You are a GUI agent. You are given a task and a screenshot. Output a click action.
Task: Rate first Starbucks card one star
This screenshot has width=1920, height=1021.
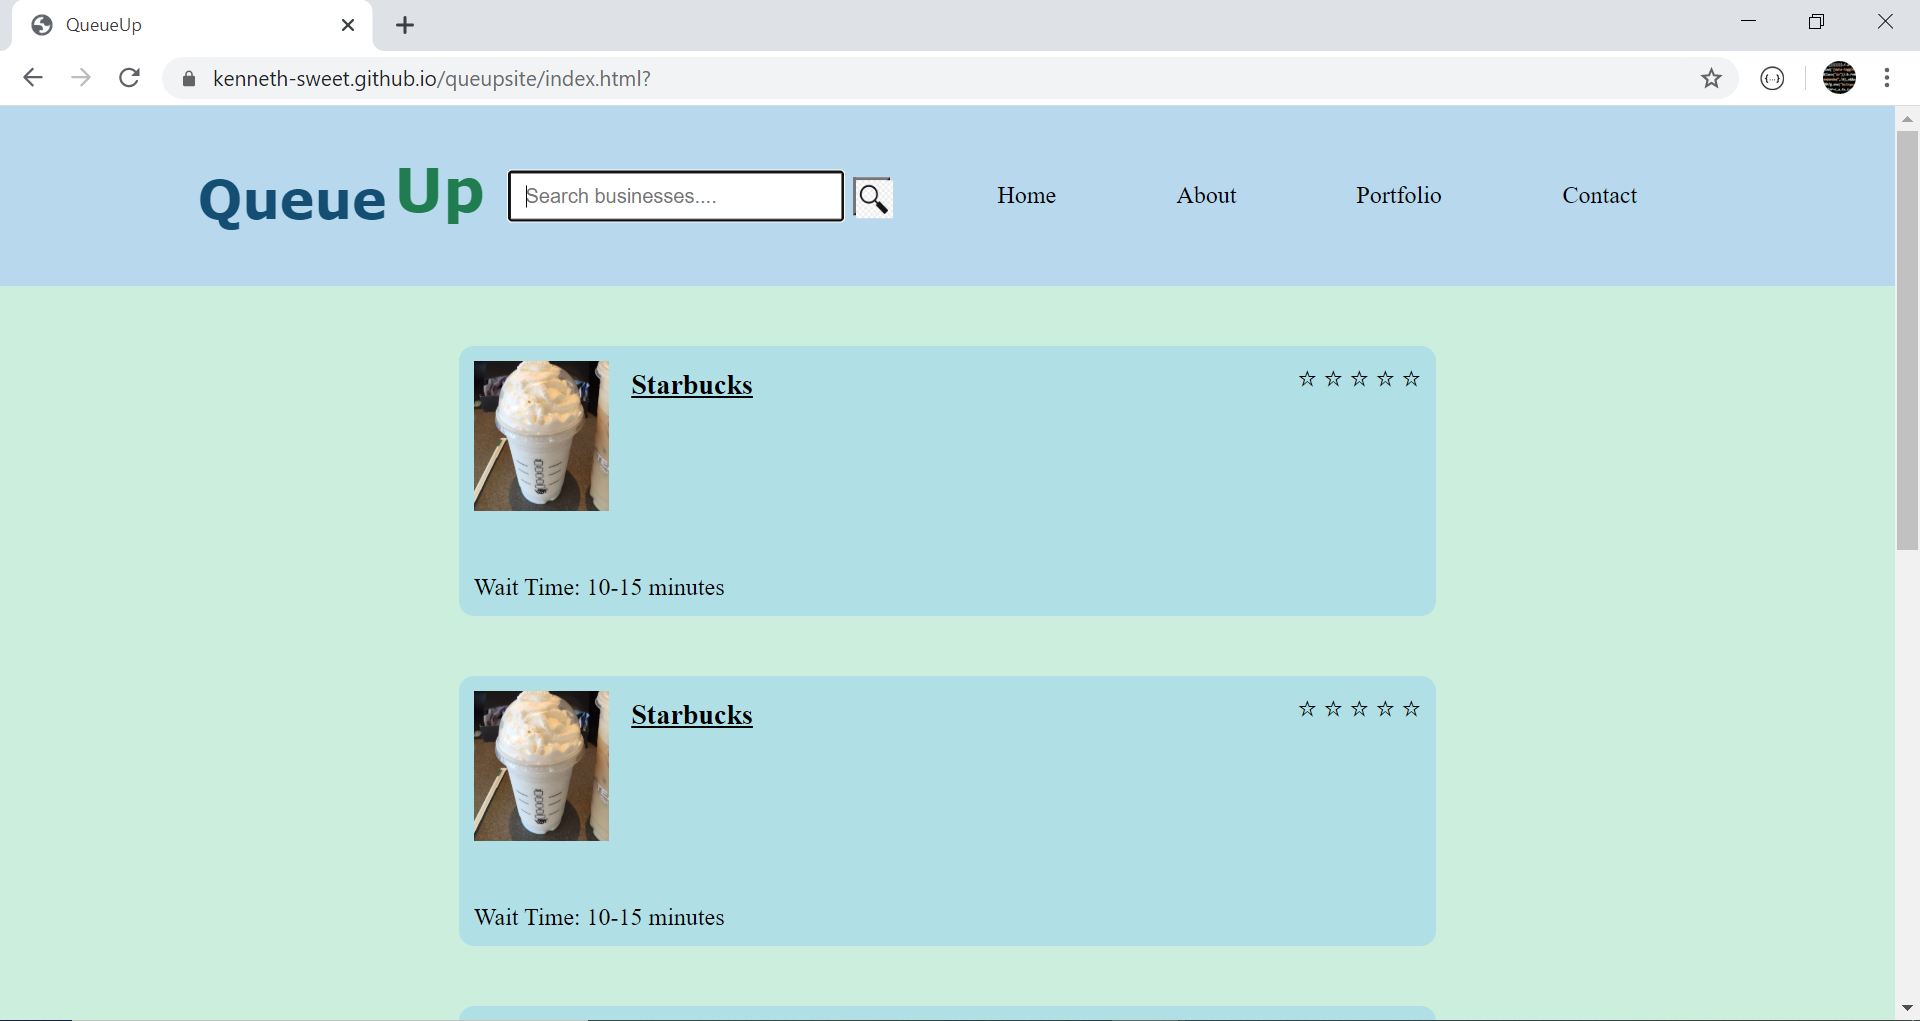click(x=1307, y=379)
